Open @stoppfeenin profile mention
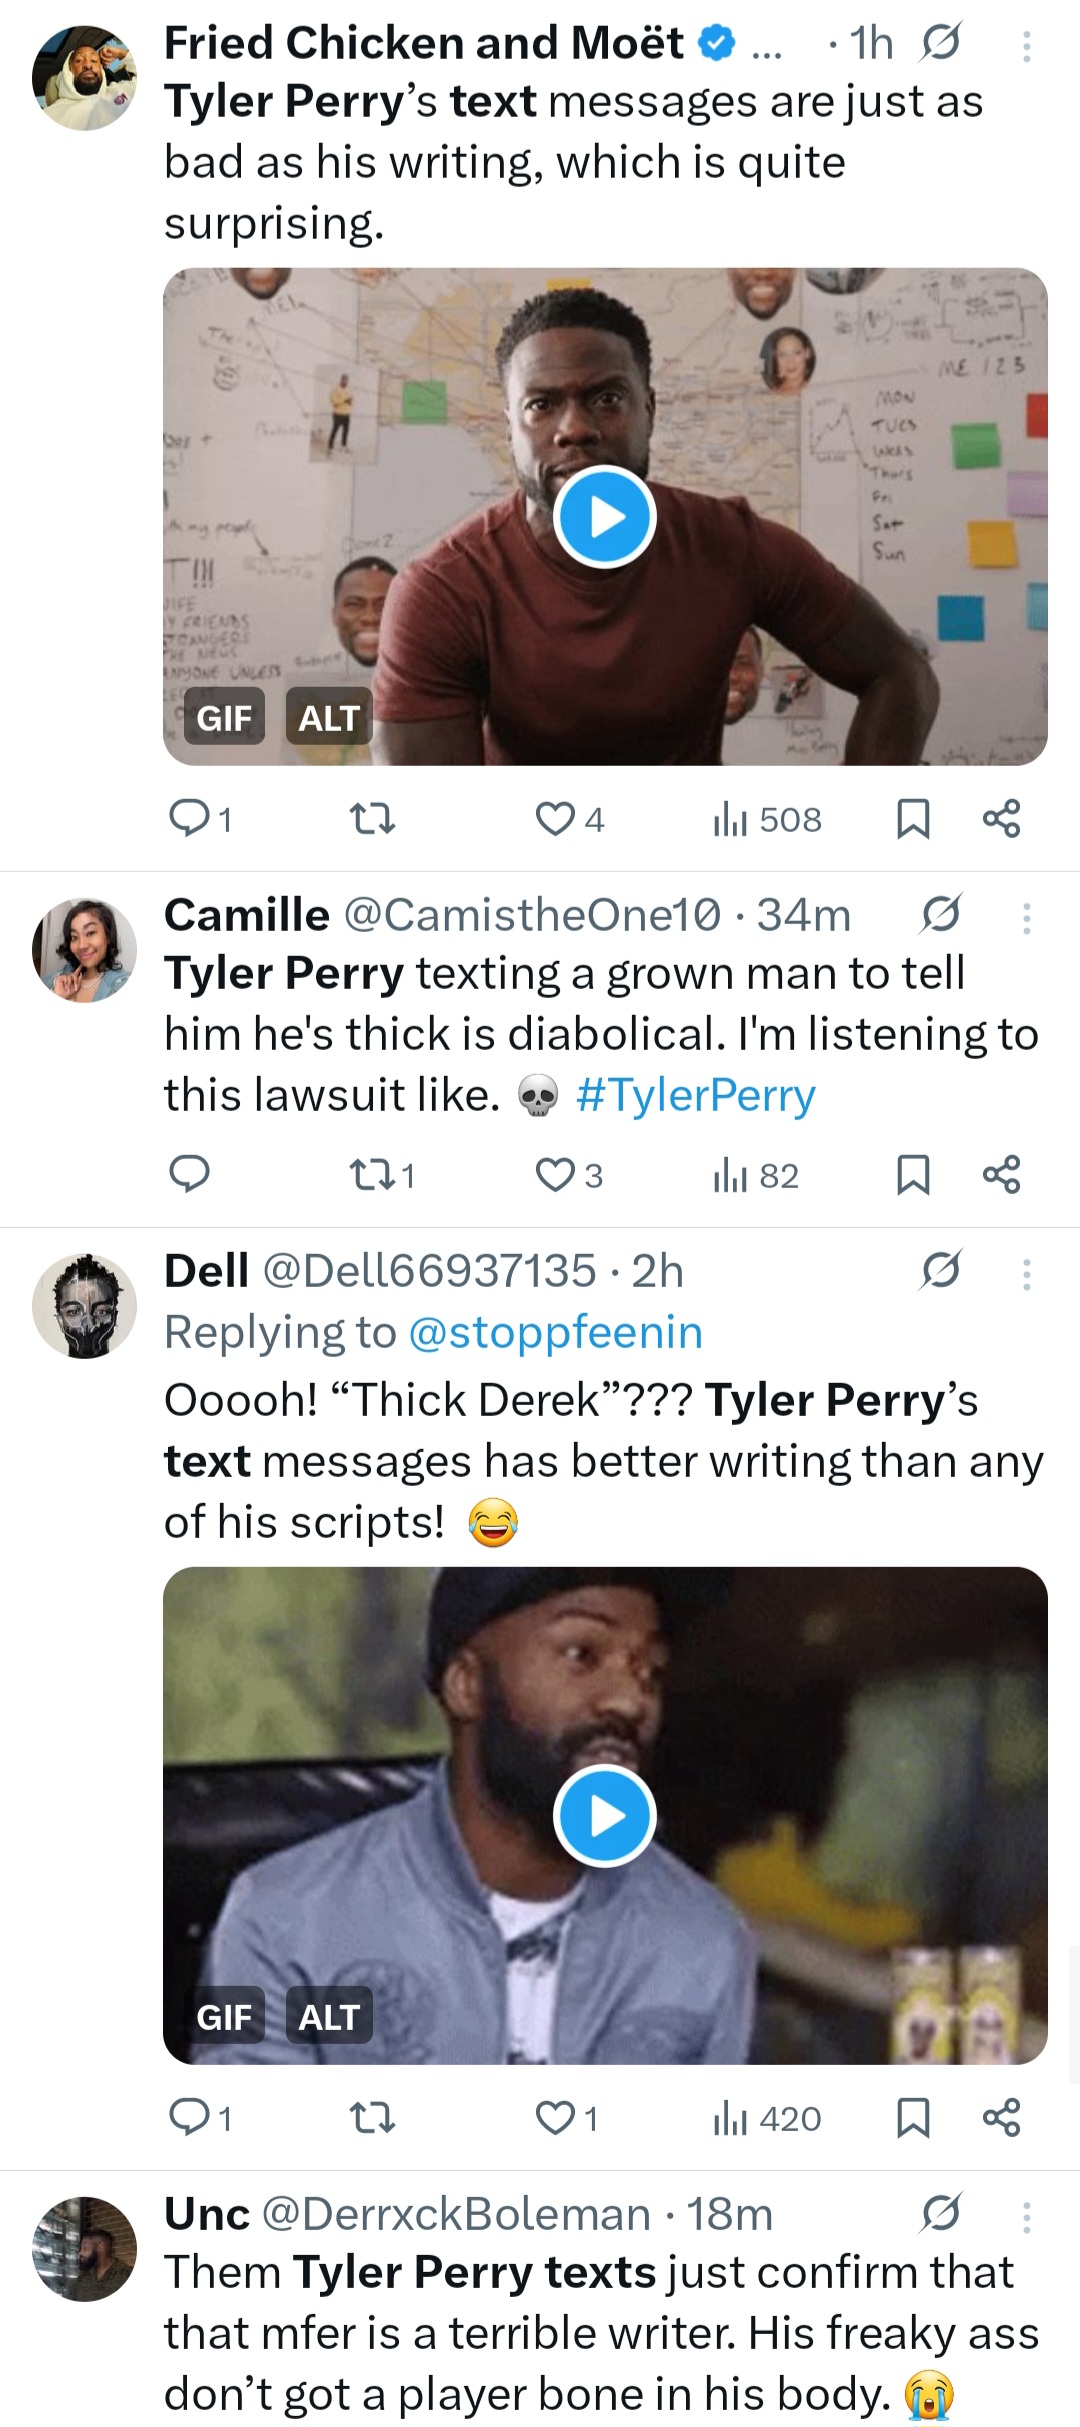 [555, 1332]
